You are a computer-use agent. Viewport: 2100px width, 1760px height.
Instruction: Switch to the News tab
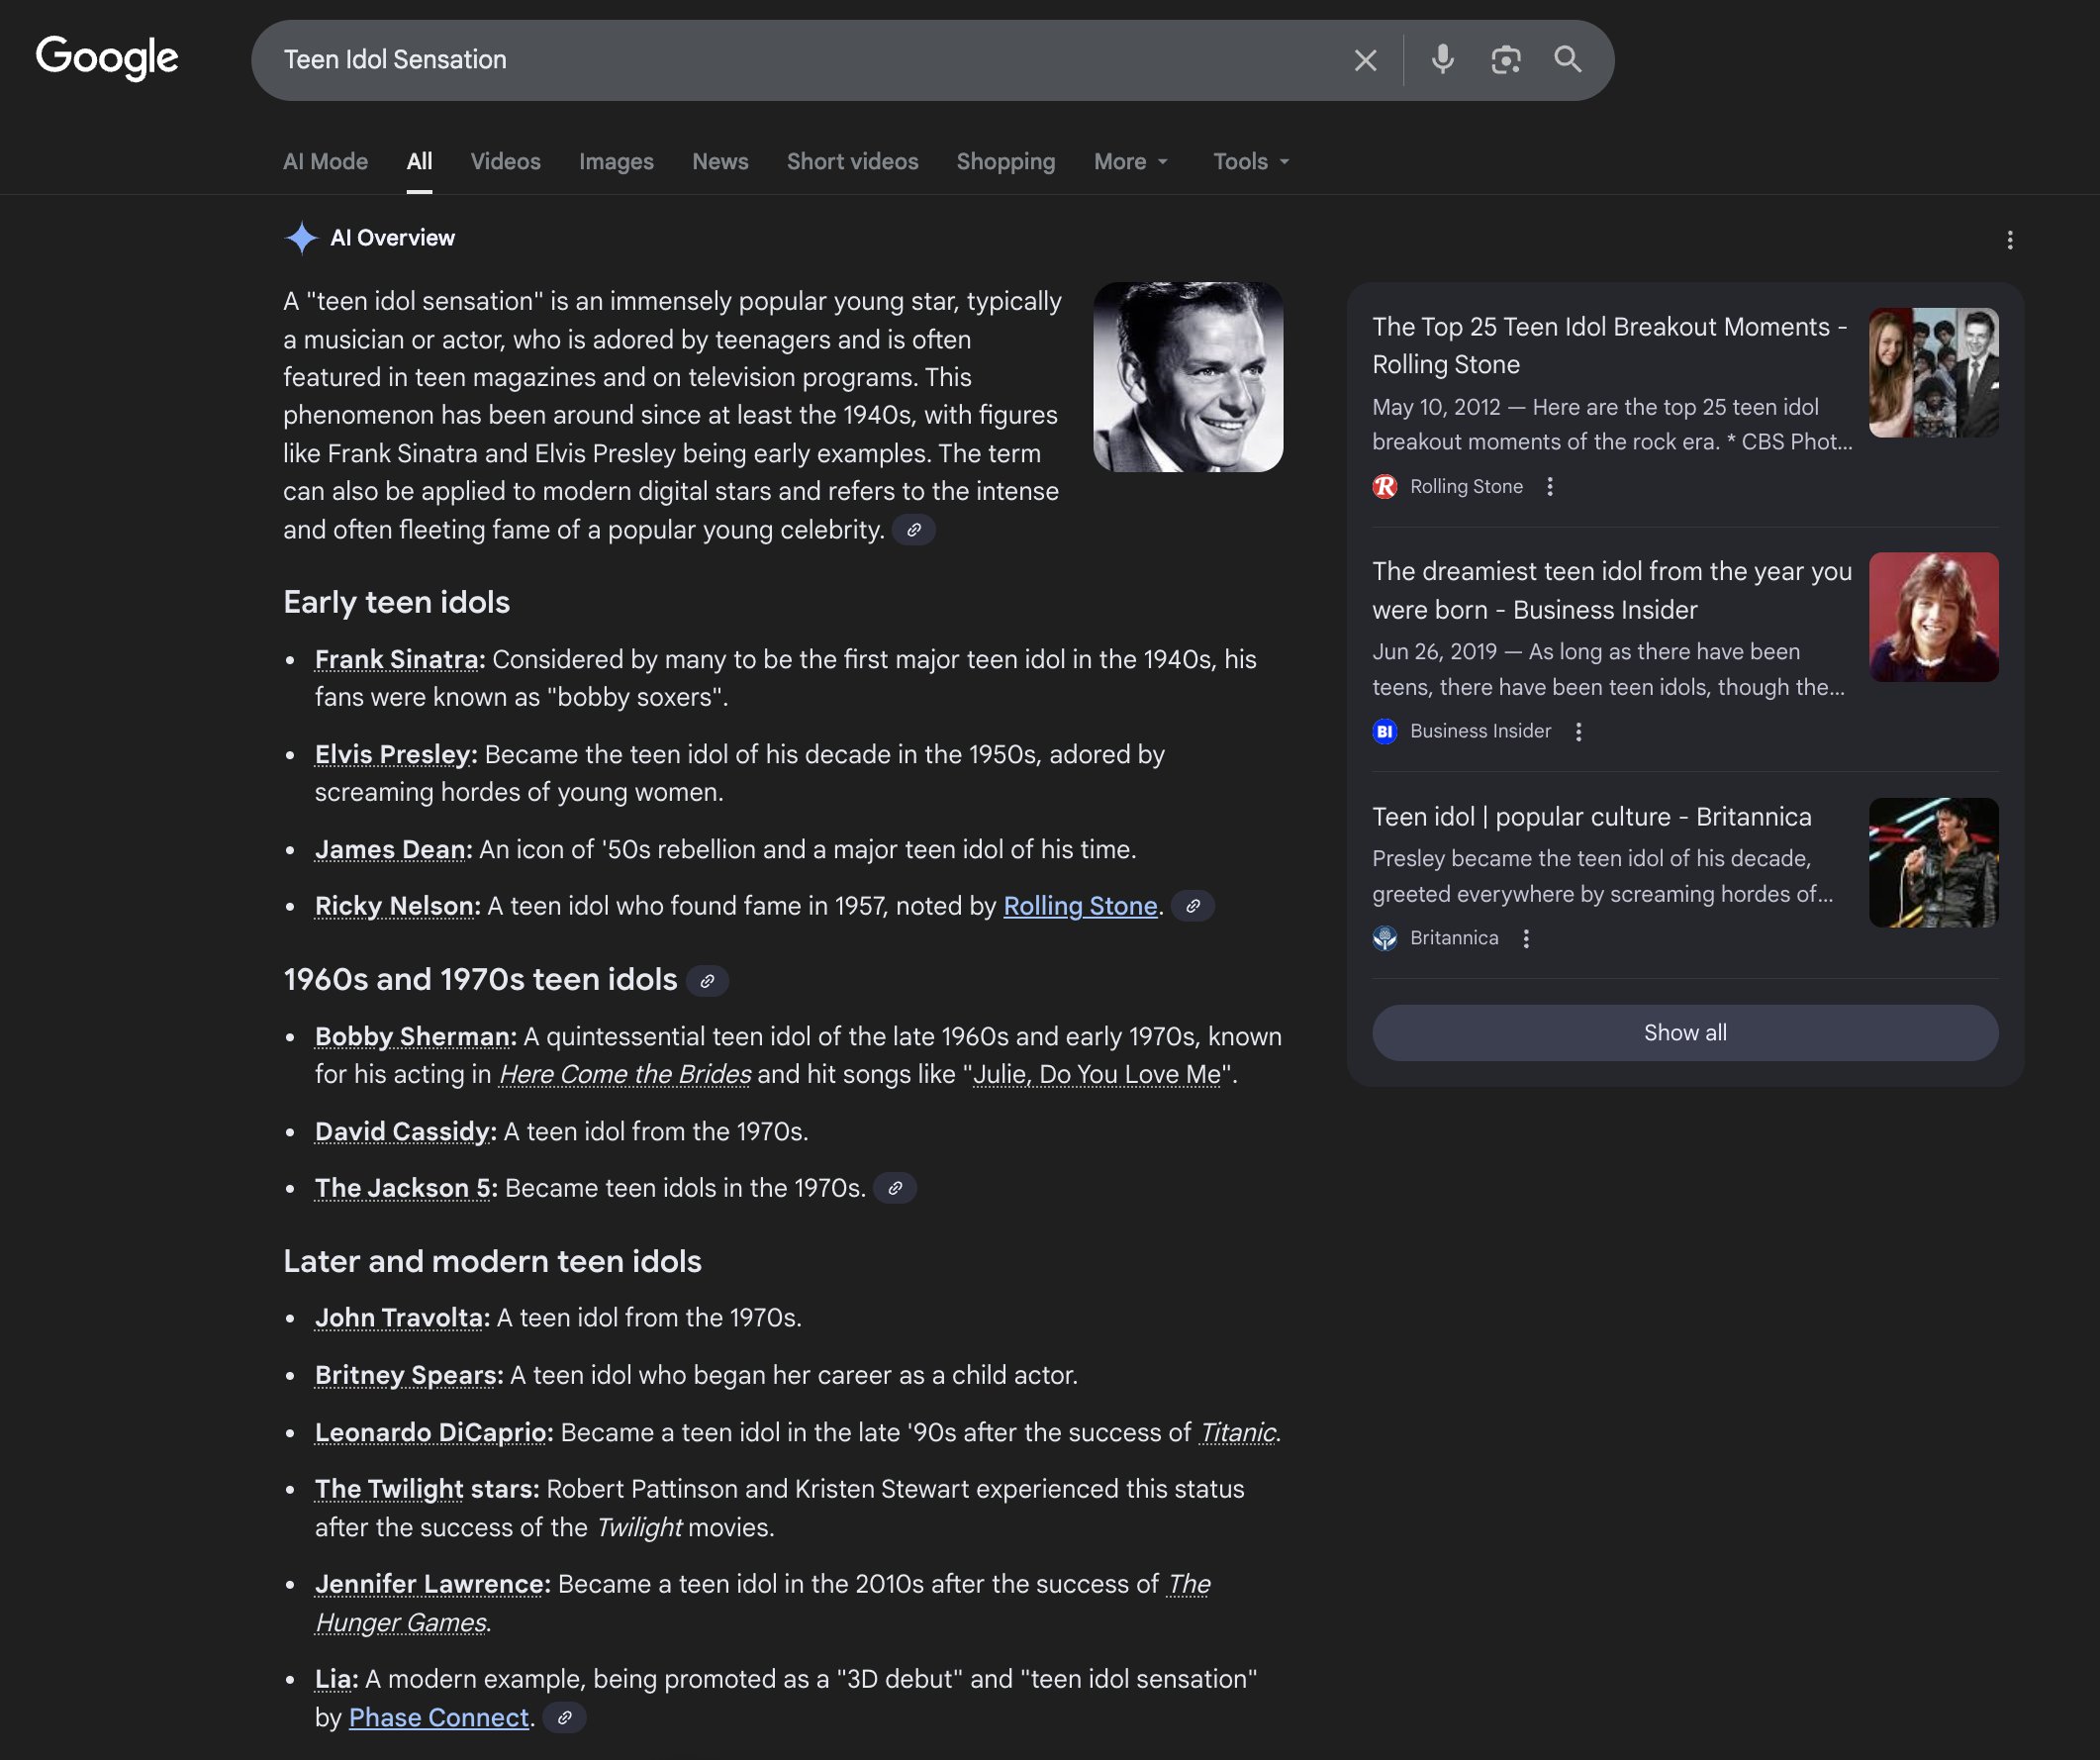click(720, 162)
